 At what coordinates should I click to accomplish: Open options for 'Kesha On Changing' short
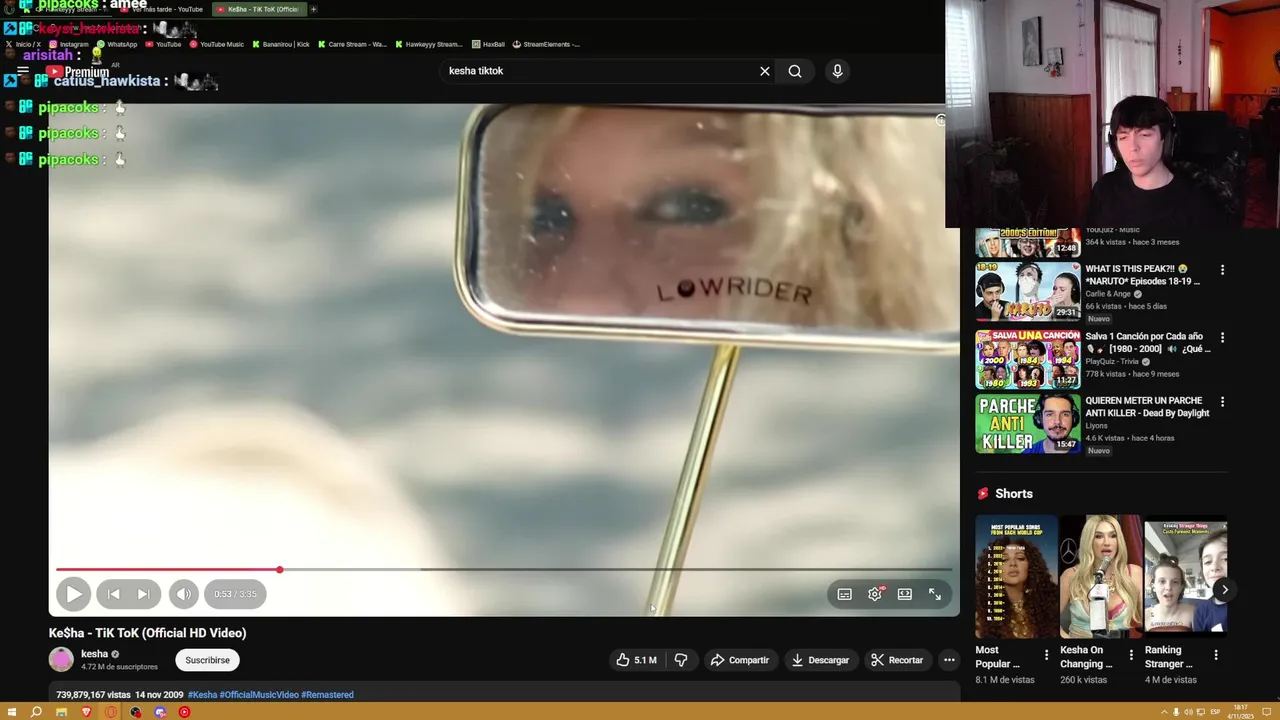tap(1132, 655)
